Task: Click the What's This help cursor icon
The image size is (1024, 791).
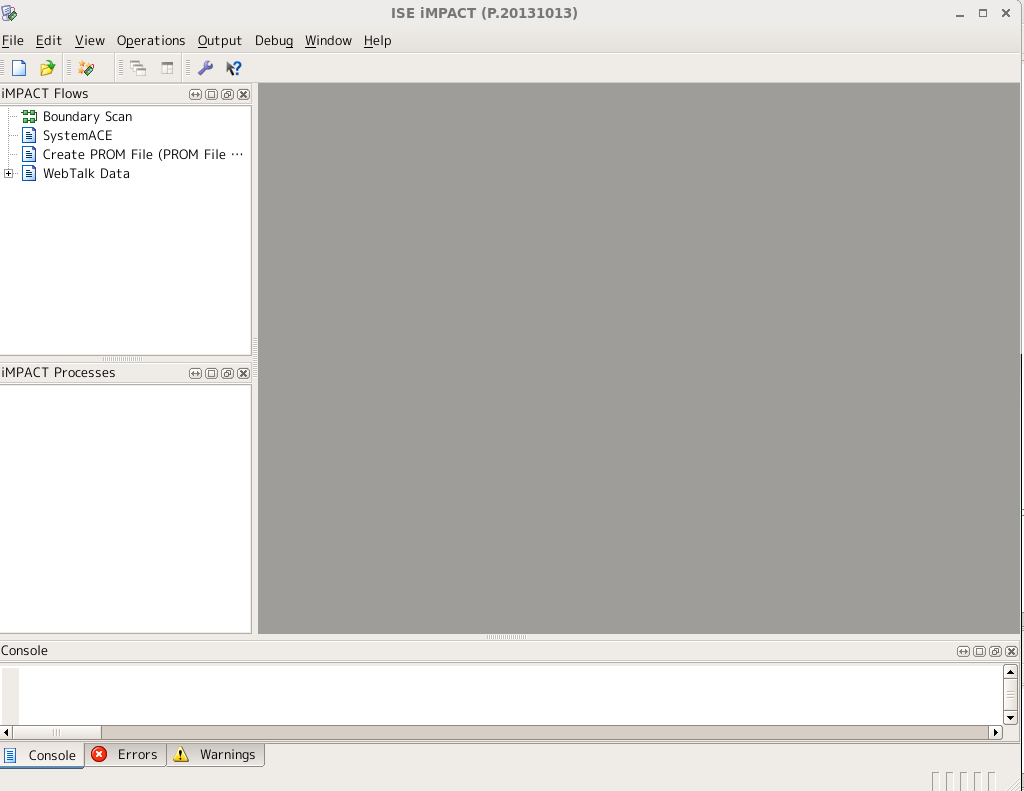Action: (x=233, y=68)
